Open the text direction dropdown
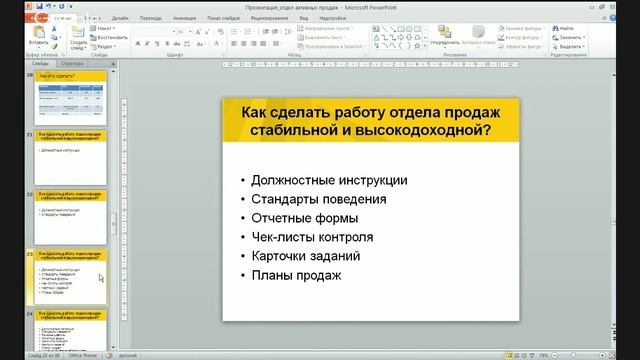640x360 pixels. [x=325, y=28]
